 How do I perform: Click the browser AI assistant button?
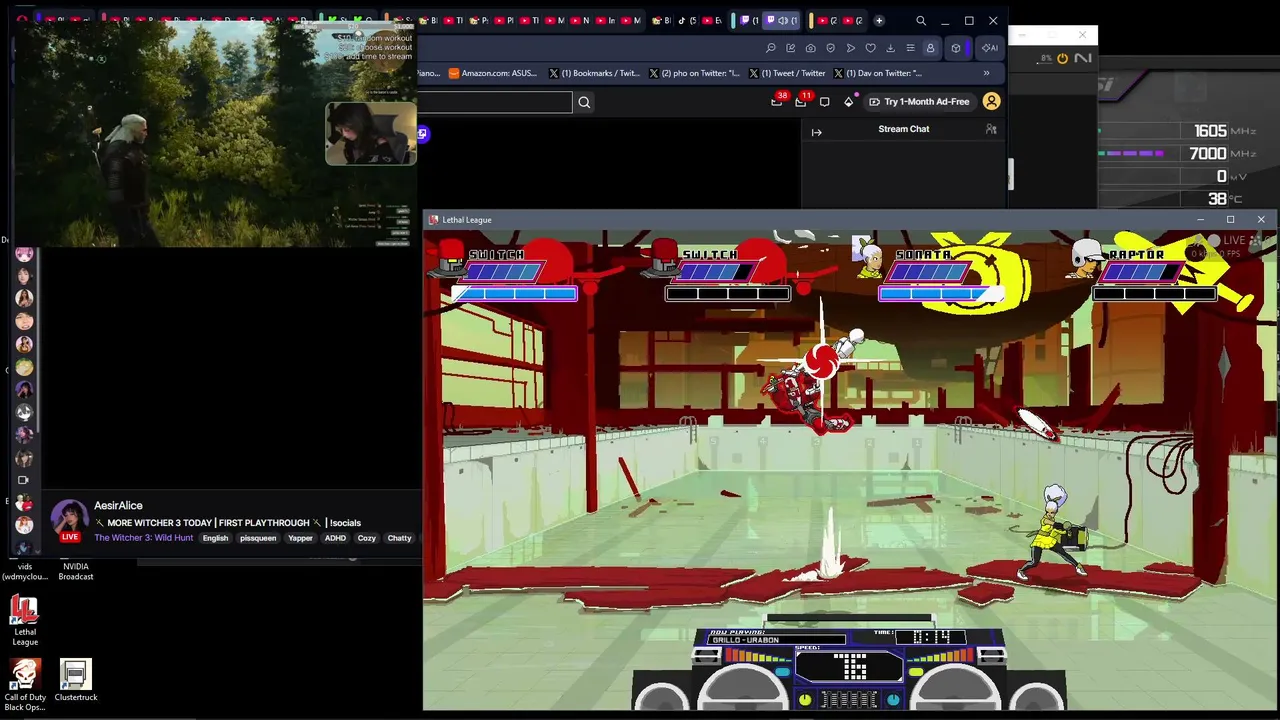coord(989,48)
